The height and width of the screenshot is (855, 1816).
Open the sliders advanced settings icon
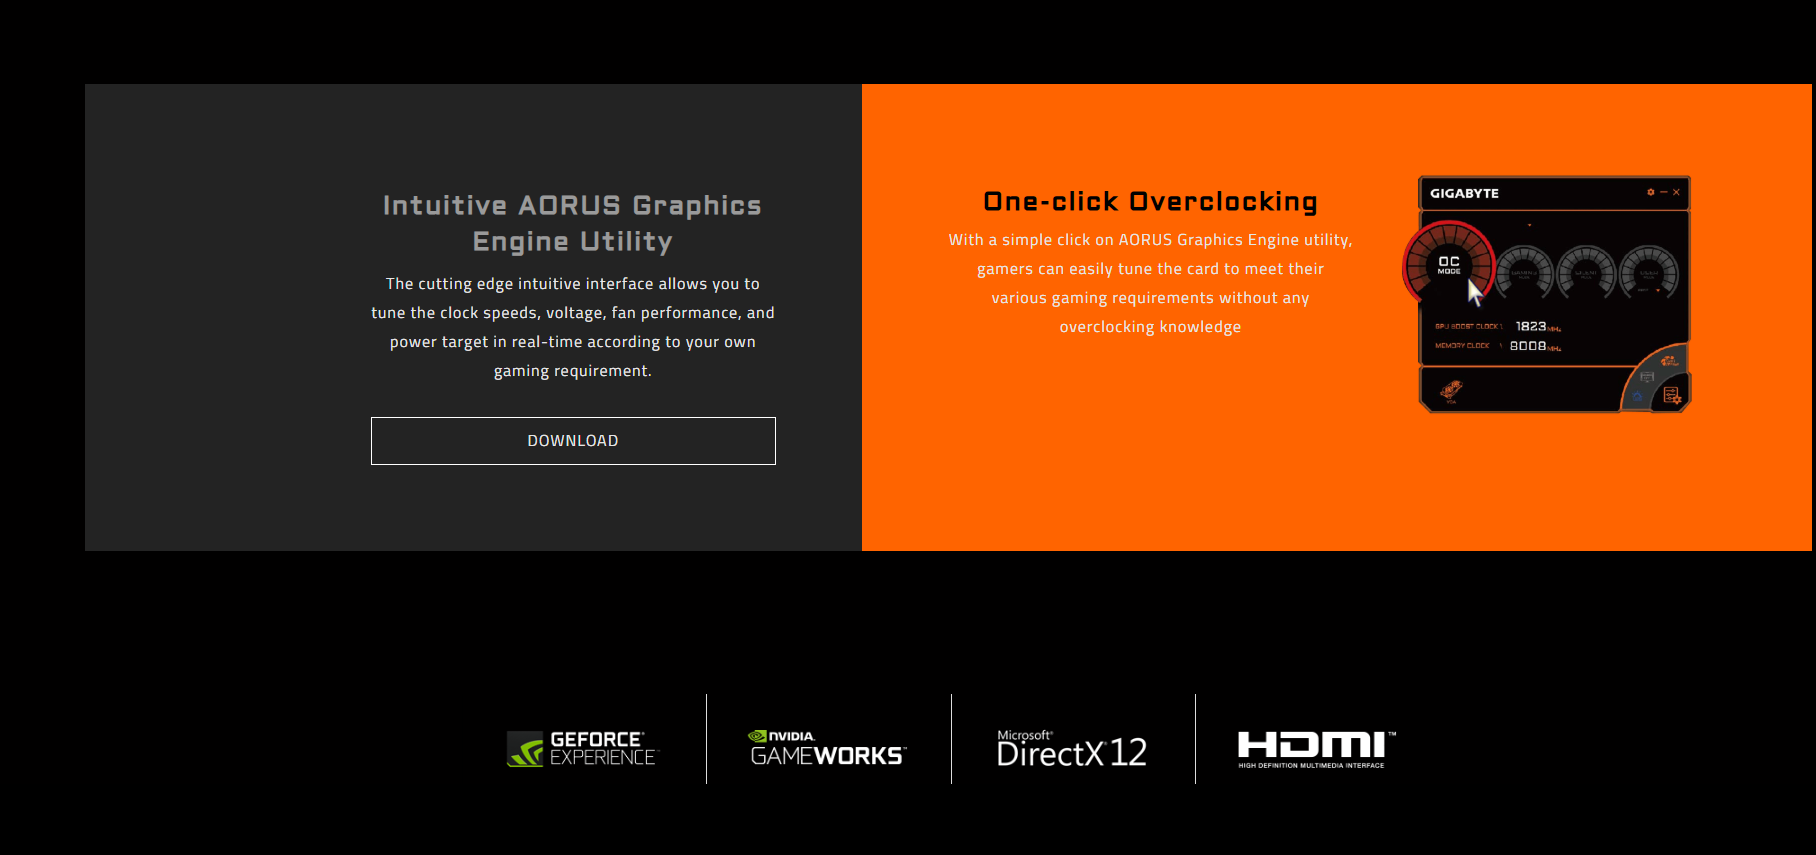(1671, 396)
